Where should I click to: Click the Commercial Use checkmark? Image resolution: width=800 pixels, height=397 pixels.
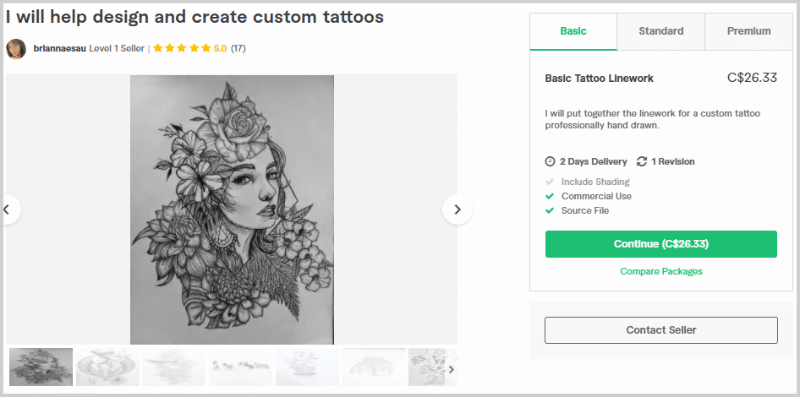[x=549, y=196]
